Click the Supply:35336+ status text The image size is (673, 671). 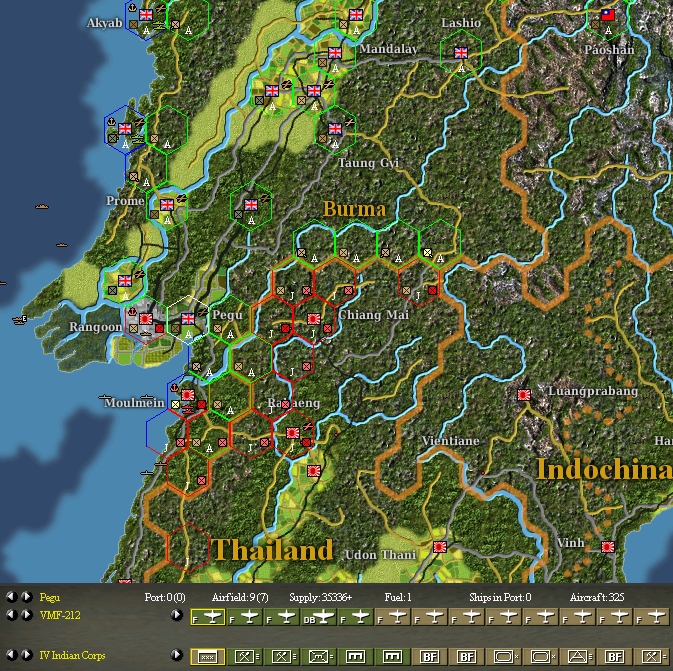[321, 597]
